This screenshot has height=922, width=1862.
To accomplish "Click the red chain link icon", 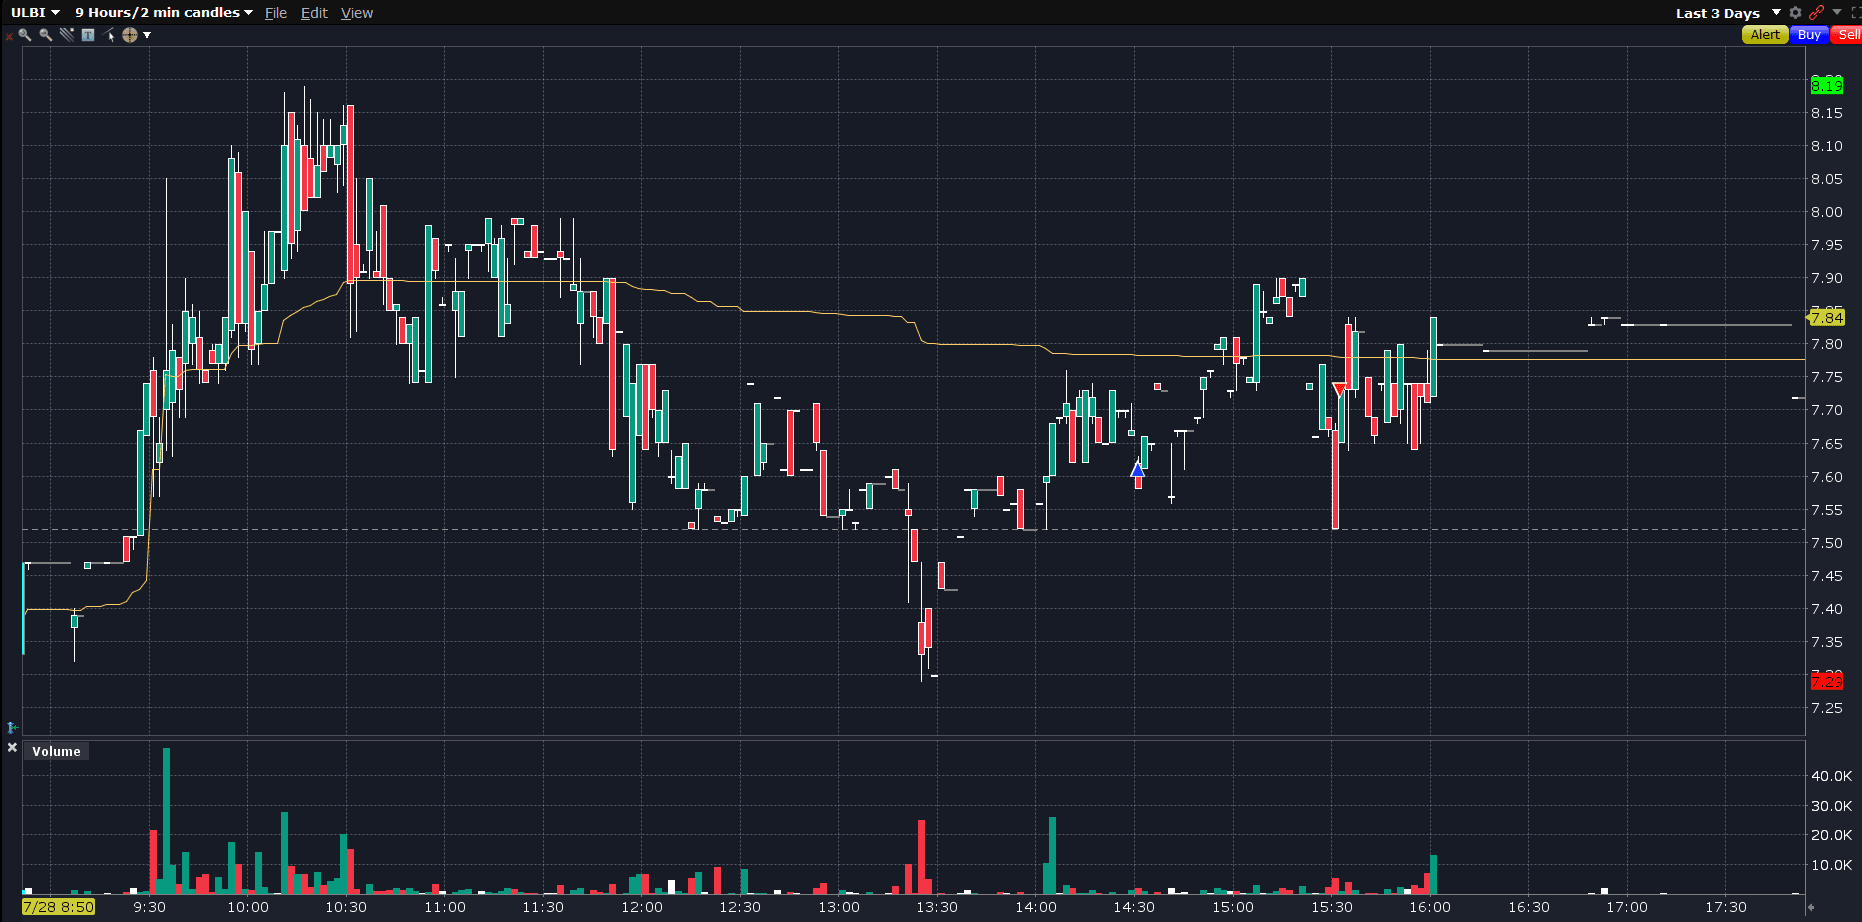I will [1817, 13].
